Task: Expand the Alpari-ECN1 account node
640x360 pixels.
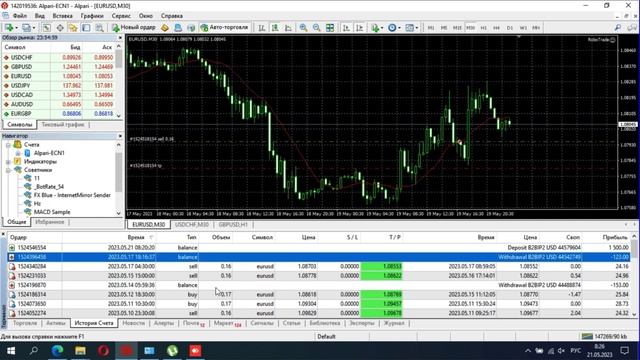Action: coord(18,153)
